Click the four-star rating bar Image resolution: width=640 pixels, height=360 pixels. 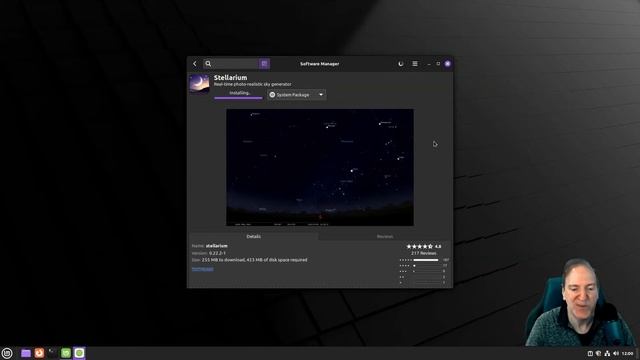(x=426, y=266)
